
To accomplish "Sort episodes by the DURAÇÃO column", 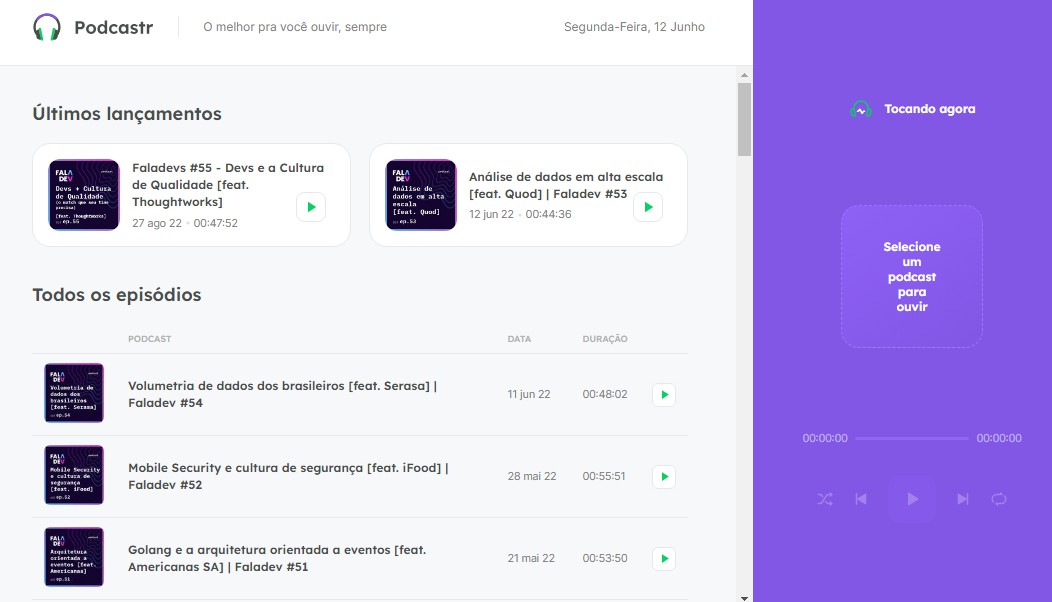I will [x=605, y=339].
